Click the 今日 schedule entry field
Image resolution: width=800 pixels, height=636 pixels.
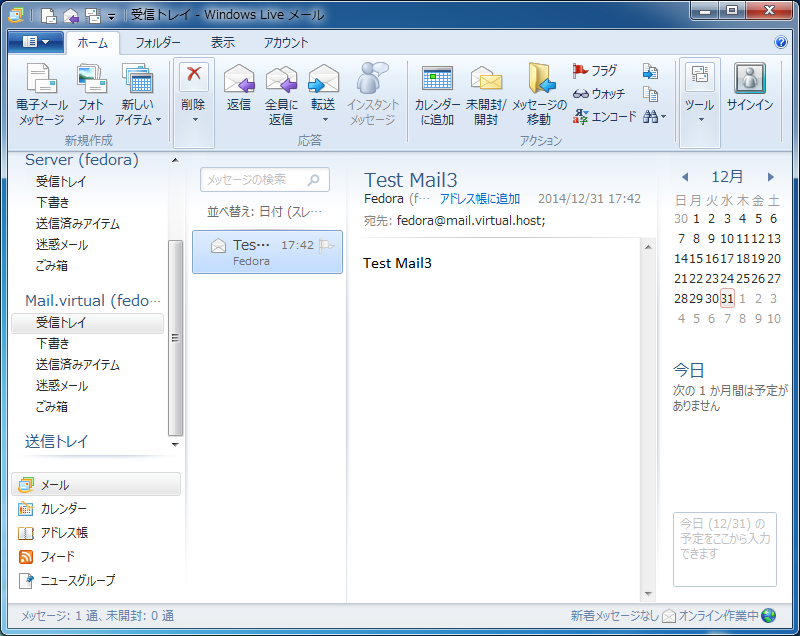point(724,549)
